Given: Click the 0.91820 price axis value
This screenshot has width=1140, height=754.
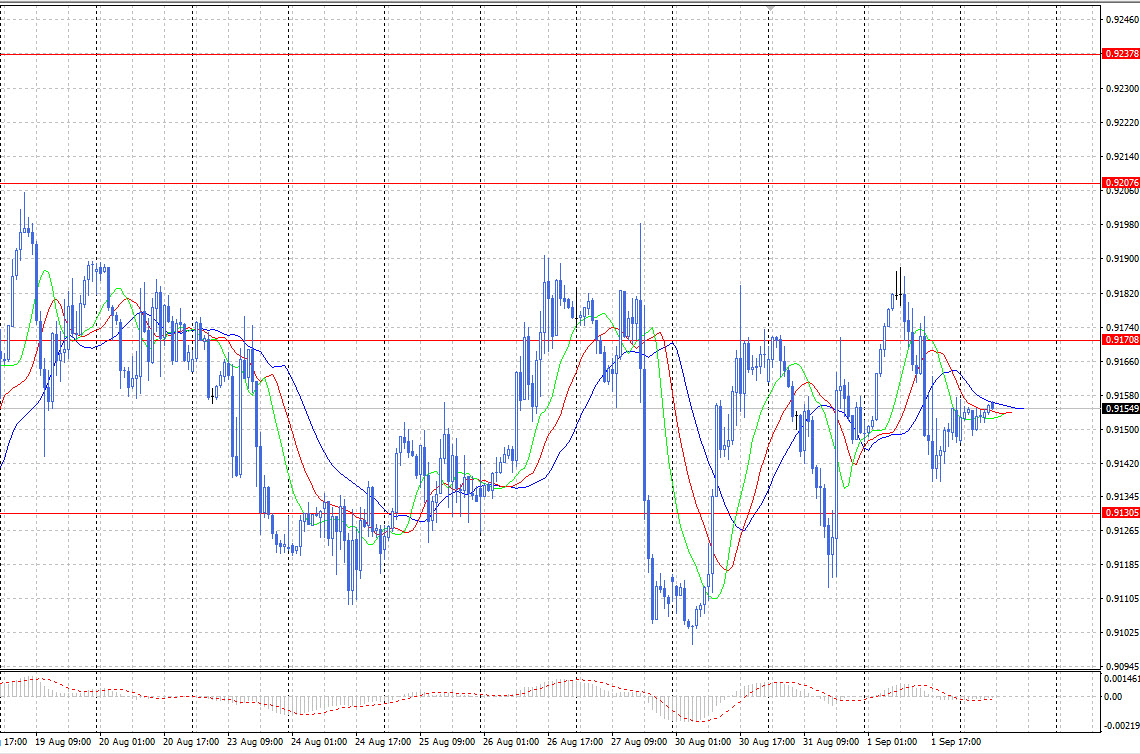Looking at the screenshot, I should point(1122,294).
